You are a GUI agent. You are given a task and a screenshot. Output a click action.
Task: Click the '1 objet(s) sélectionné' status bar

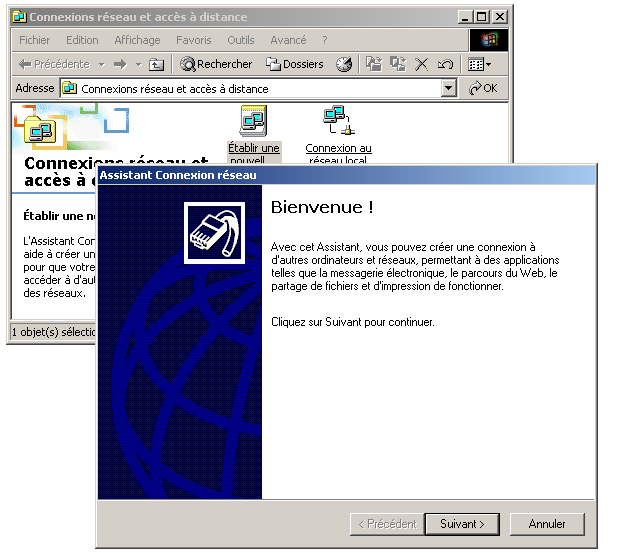[x=53, y=332]
